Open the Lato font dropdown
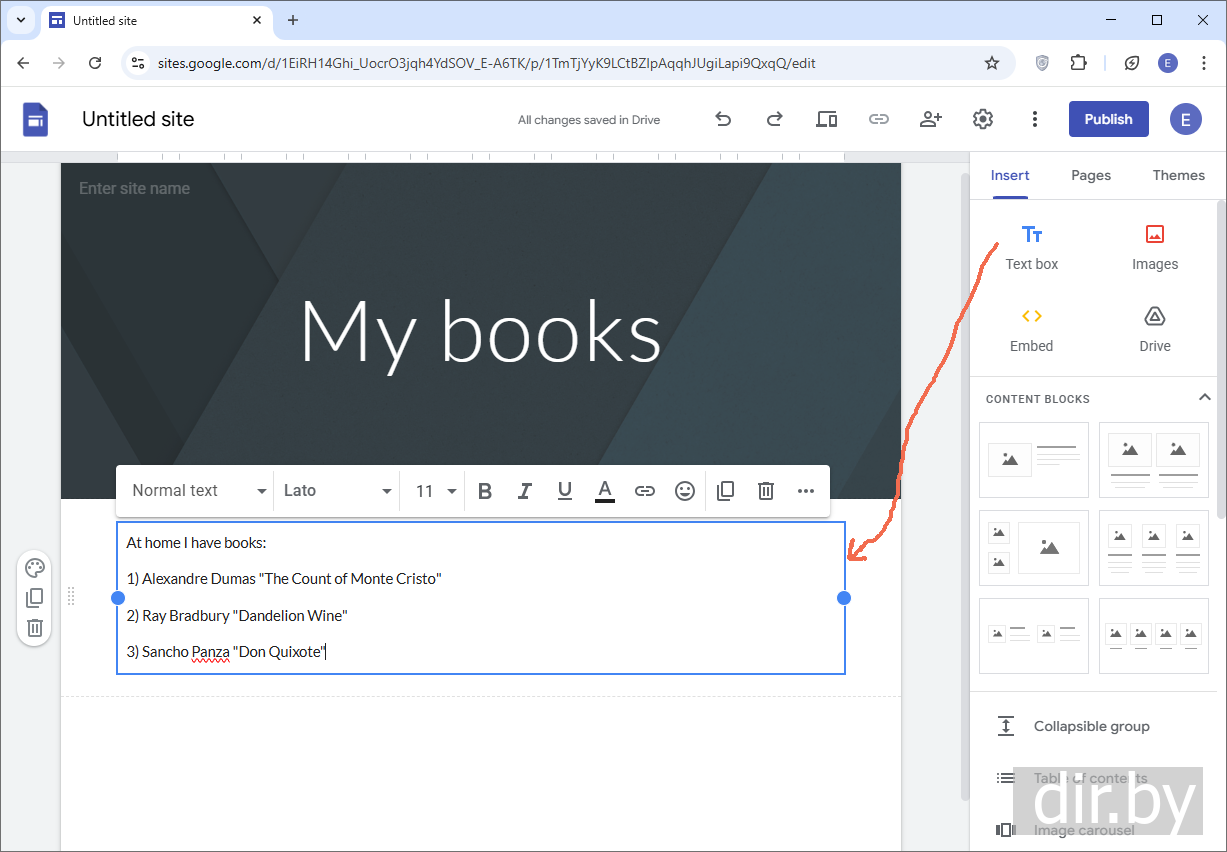 pos(337,491)
